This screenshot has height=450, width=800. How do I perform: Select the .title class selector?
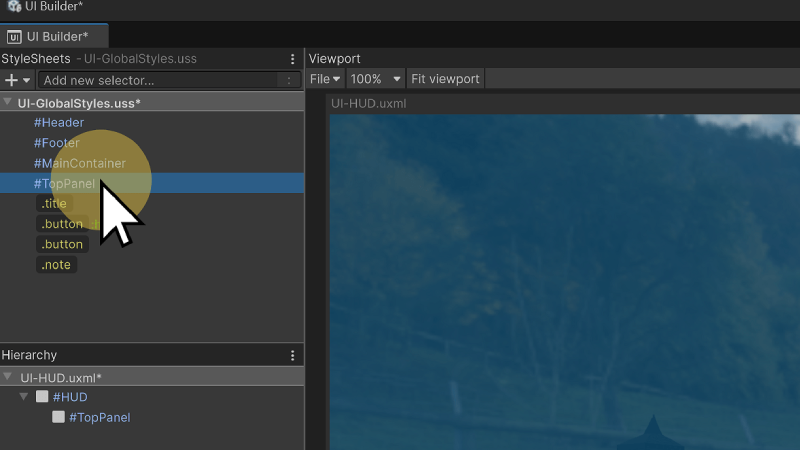(54, 204)
